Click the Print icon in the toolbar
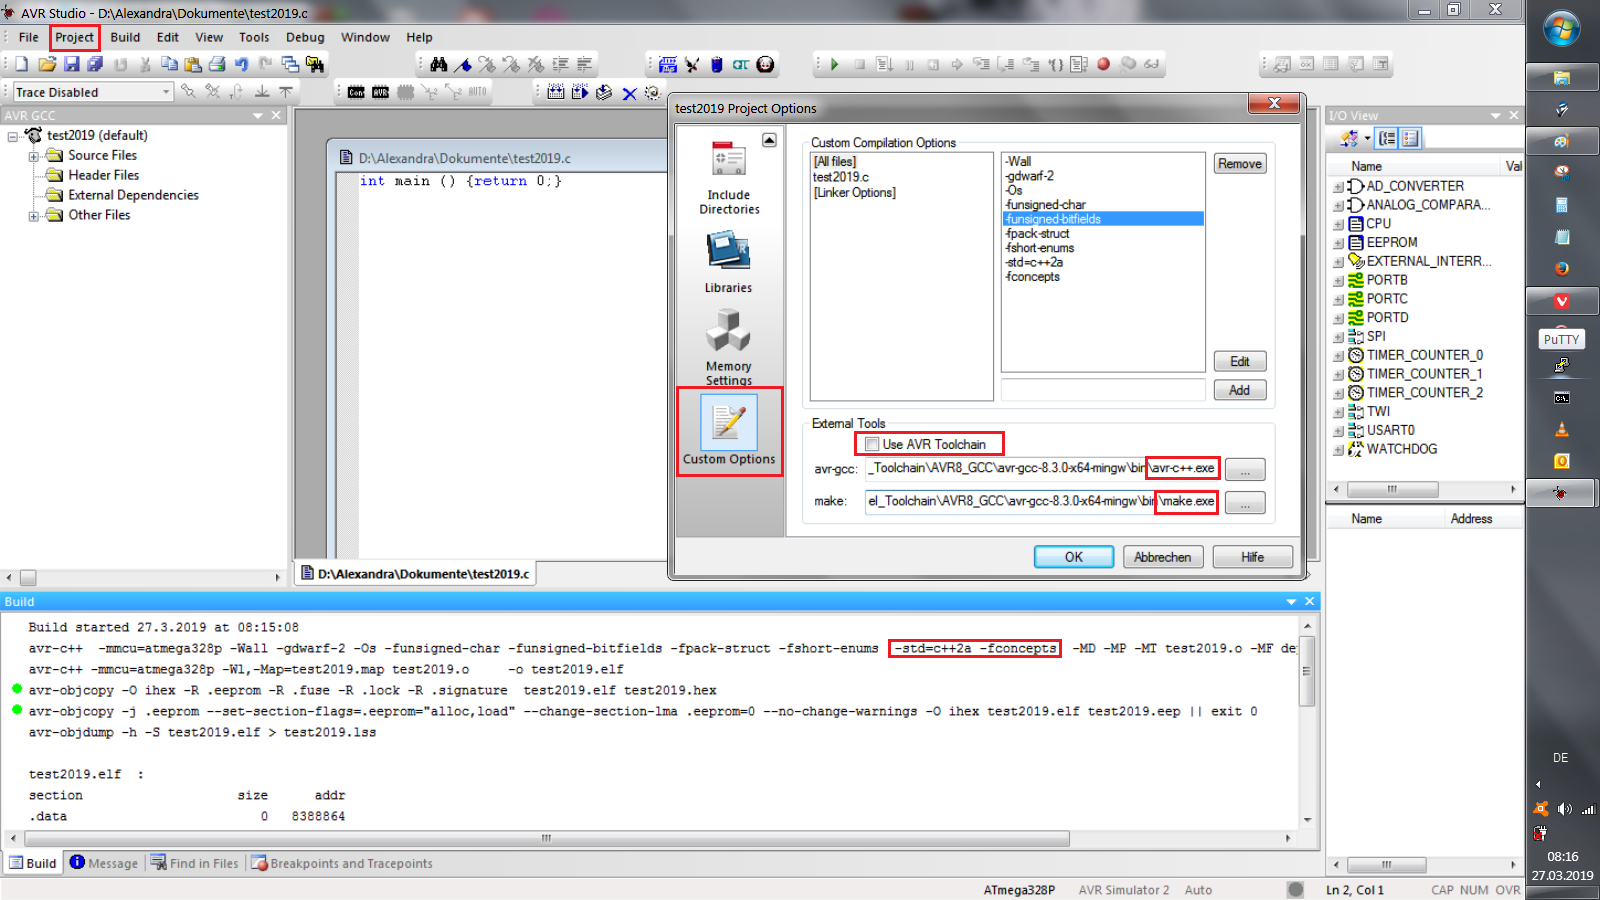Image resolution: width=1600 pixels, height=900 pixels. [x=217, y=64]
